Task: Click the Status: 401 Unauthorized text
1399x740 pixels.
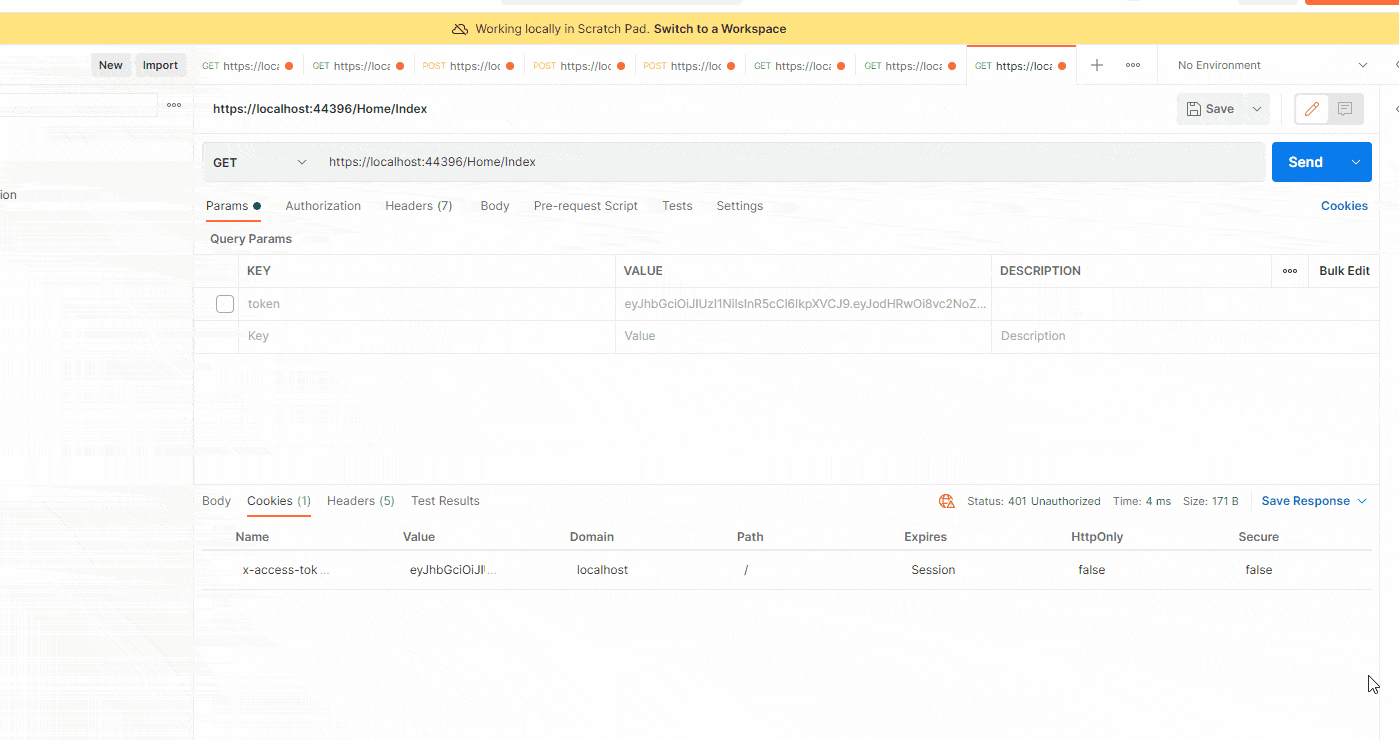Action: 1034,501
